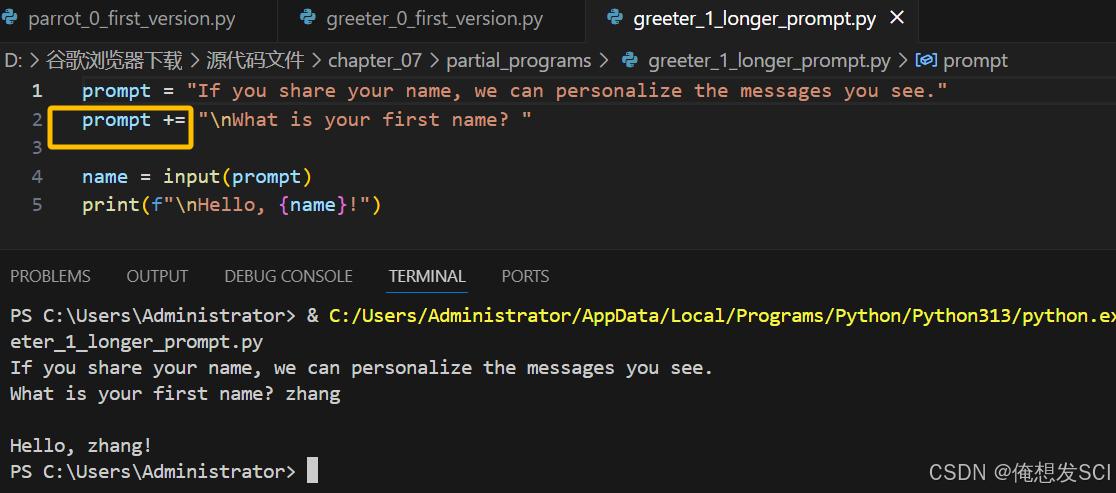Click line number 4 in gutter
The width and height of the screenshot is (1116, 493).
[x=36, y=176]
